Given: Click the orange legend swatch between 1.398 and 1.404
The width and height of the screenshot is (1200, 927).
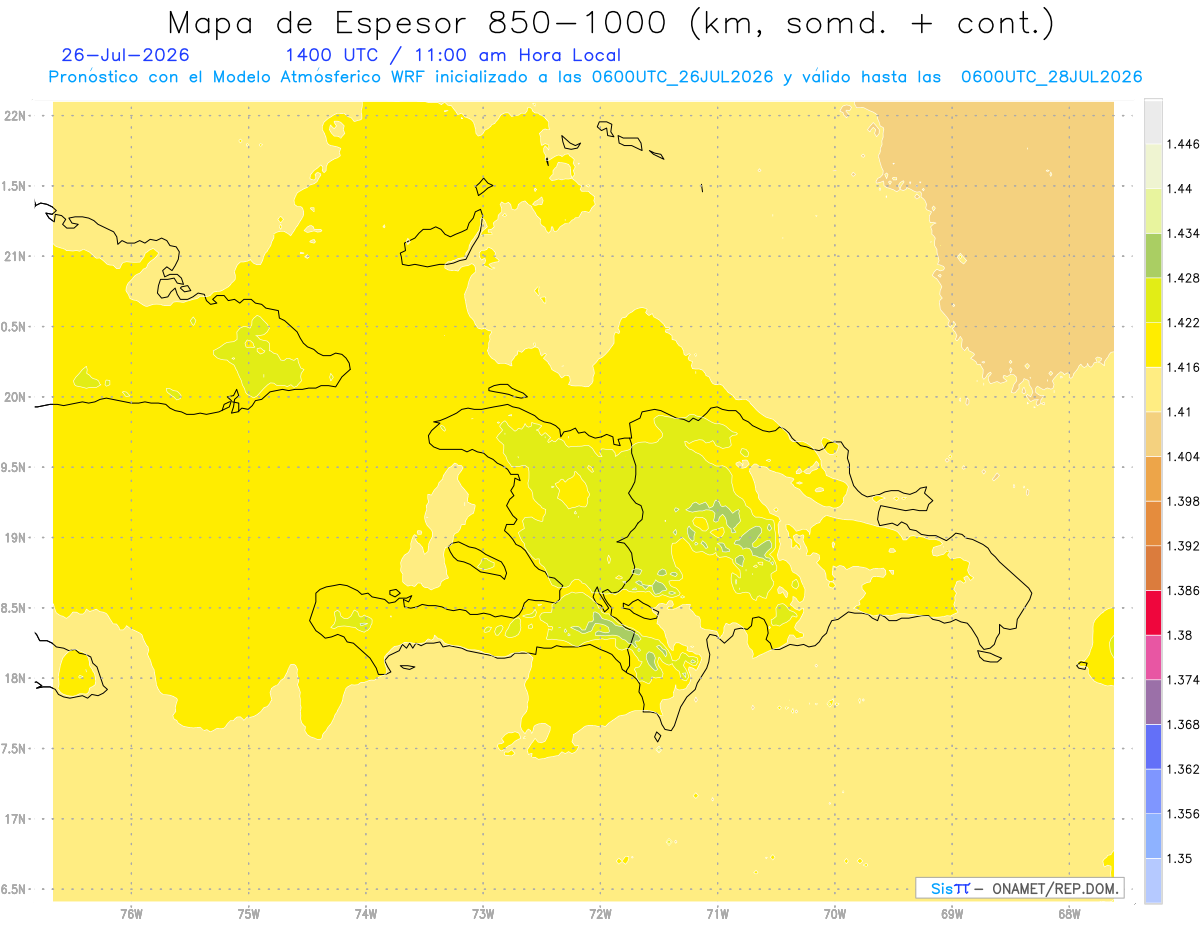Looking at the screenshot, I should 1153,478.
